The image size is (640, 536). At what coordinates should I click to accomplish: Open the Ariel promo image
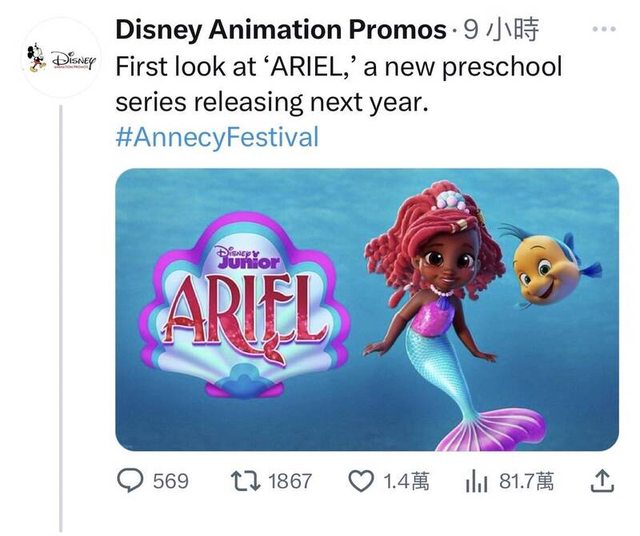[x=367, y=310]
